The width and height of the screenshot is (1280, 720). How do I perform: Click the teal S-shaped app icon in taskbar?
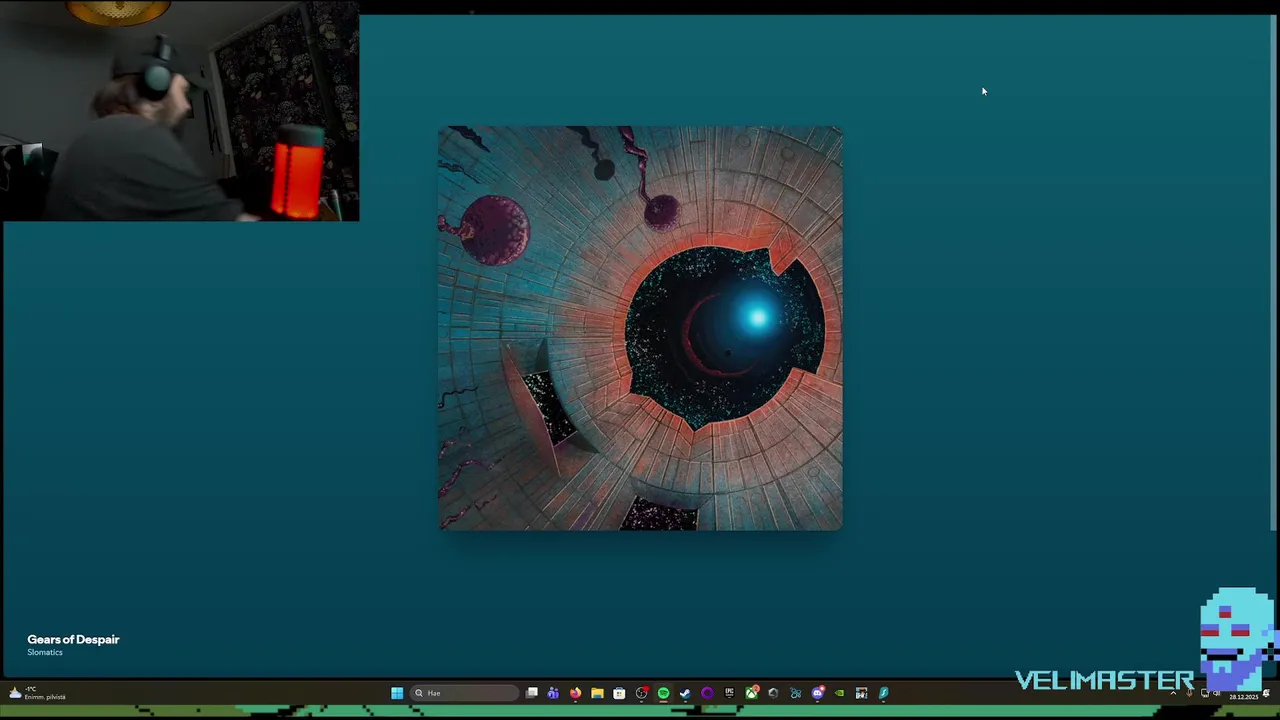(x=884, y=693)
